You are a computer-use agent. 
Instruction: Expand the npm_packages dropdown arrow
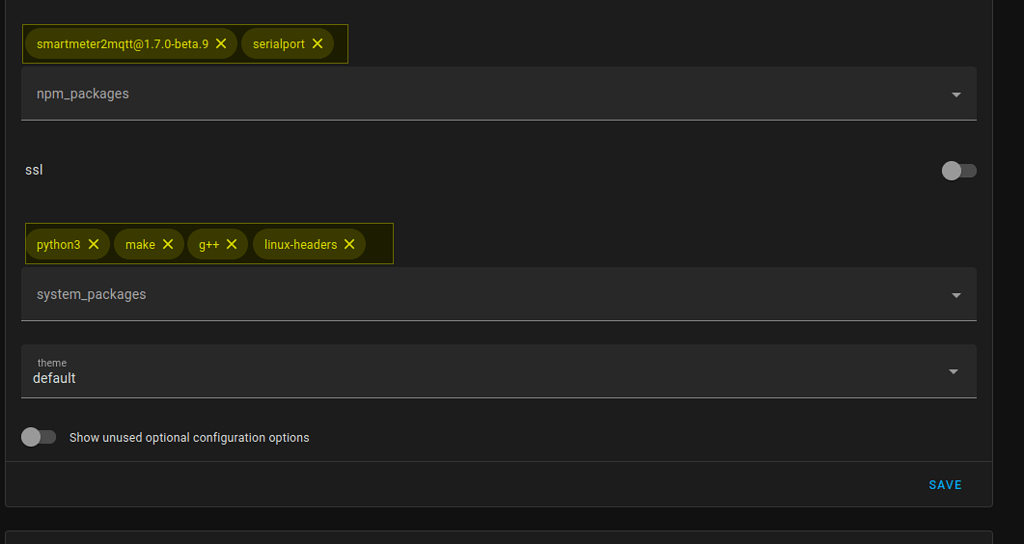tap(956, 95)
